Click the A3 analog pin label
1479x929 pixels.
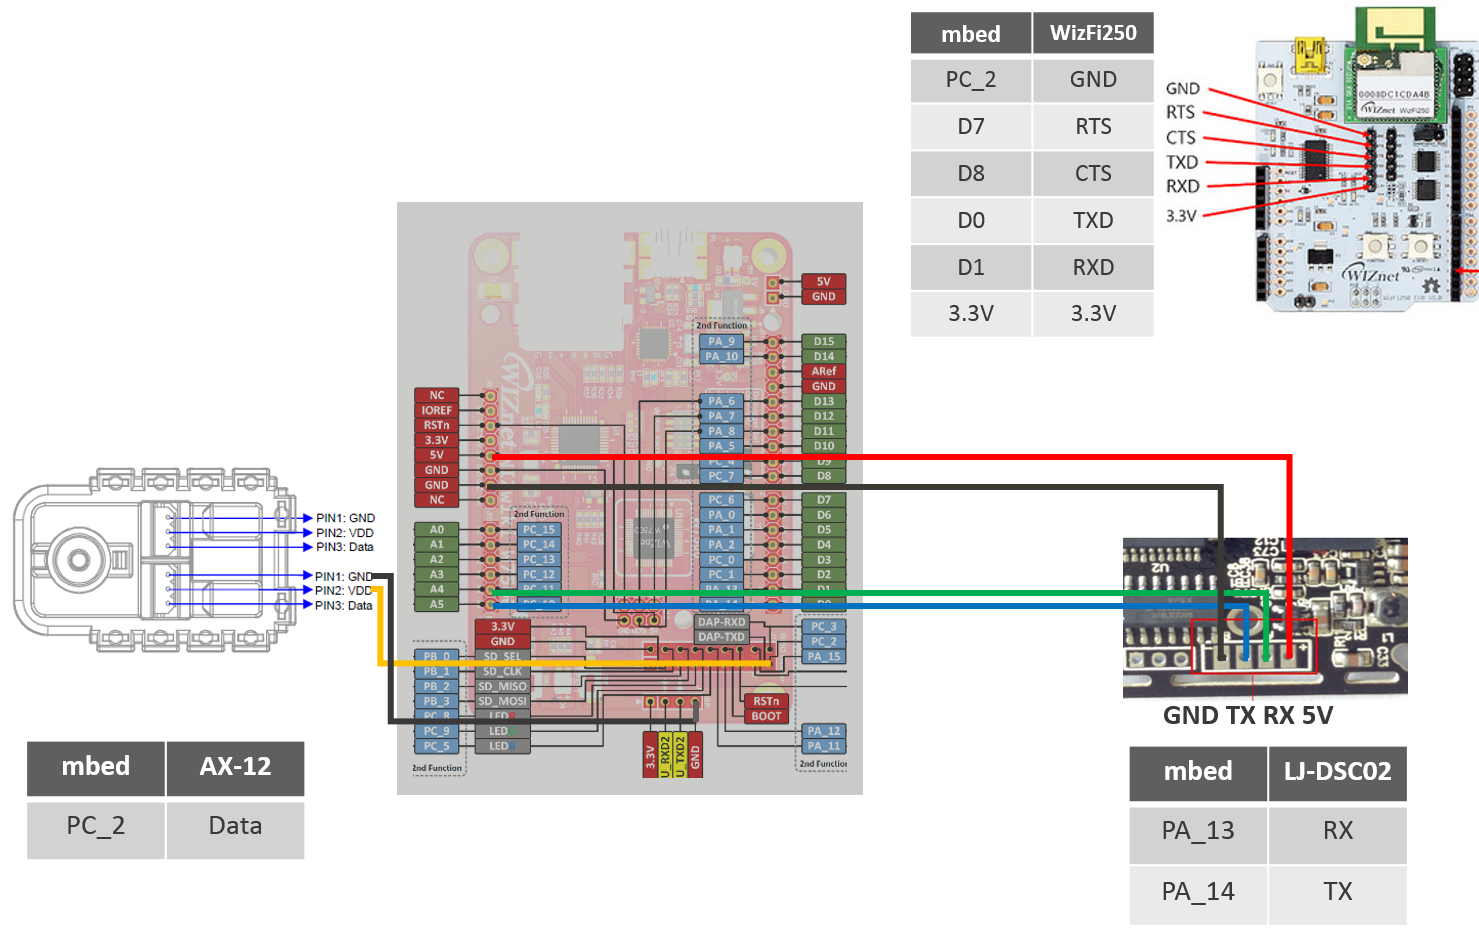(x=437, y=575)
